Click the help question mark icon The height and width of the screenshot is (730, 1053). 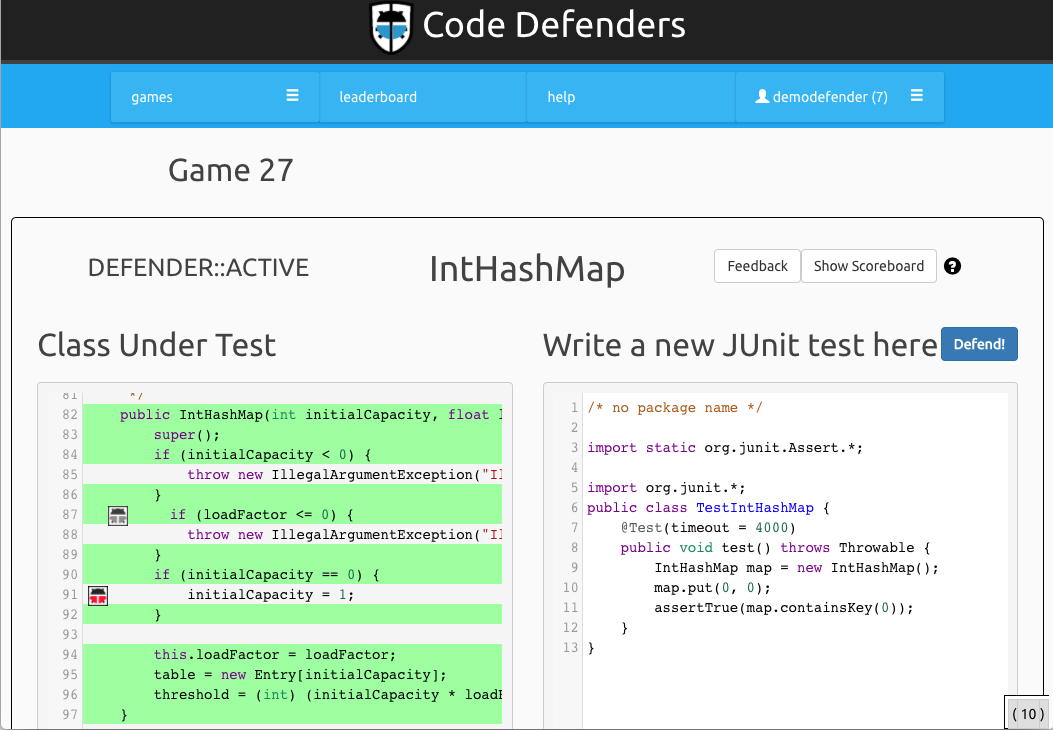pos(952,266)
